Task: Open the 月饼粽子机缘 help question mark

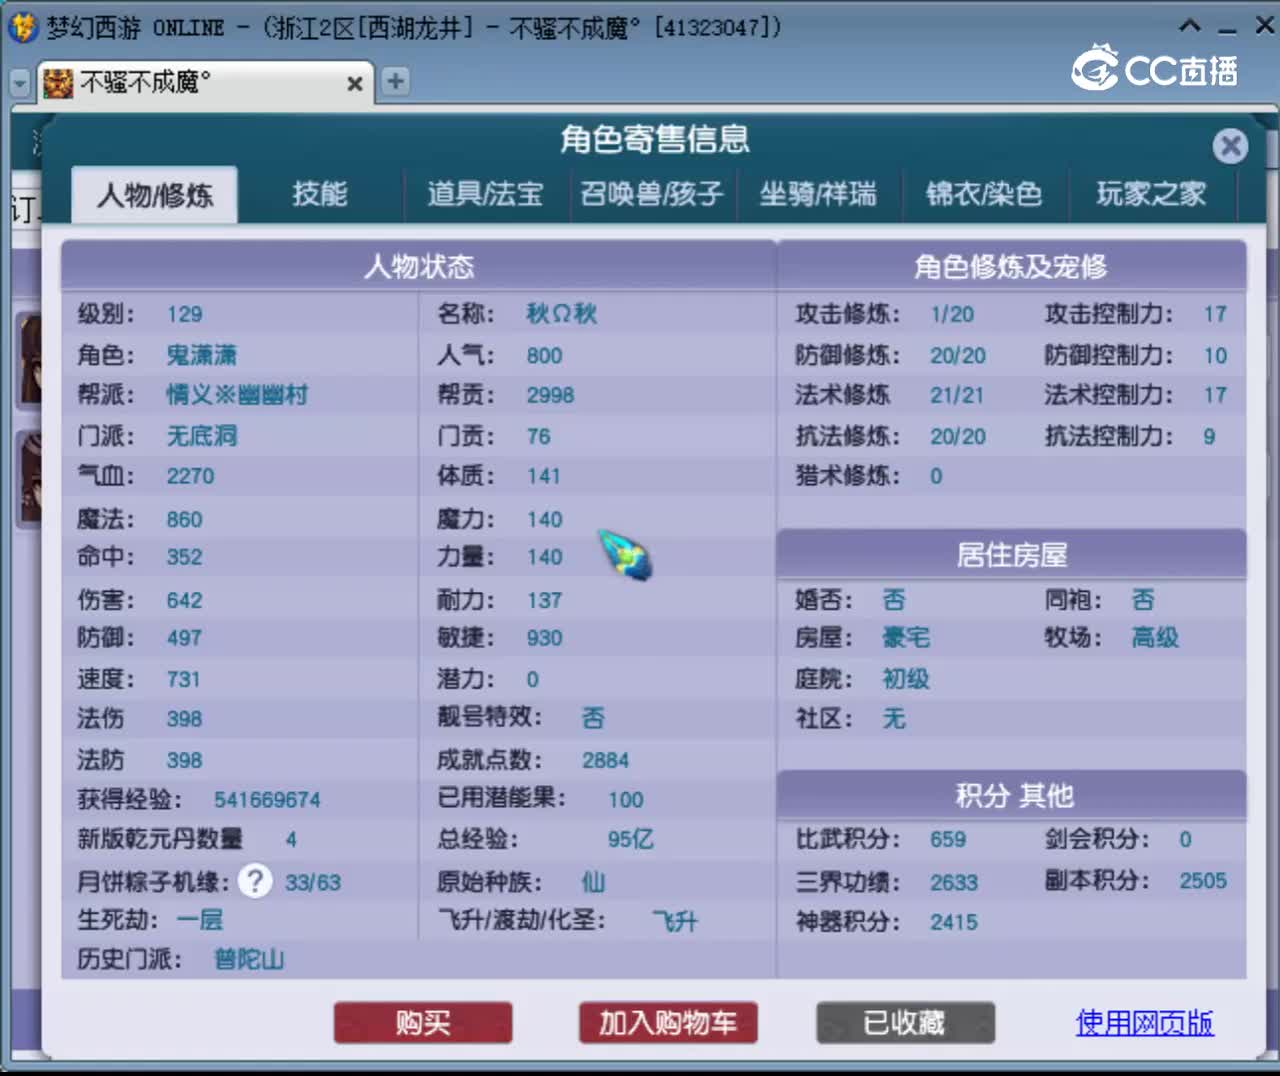Action: tap(255, 881)
